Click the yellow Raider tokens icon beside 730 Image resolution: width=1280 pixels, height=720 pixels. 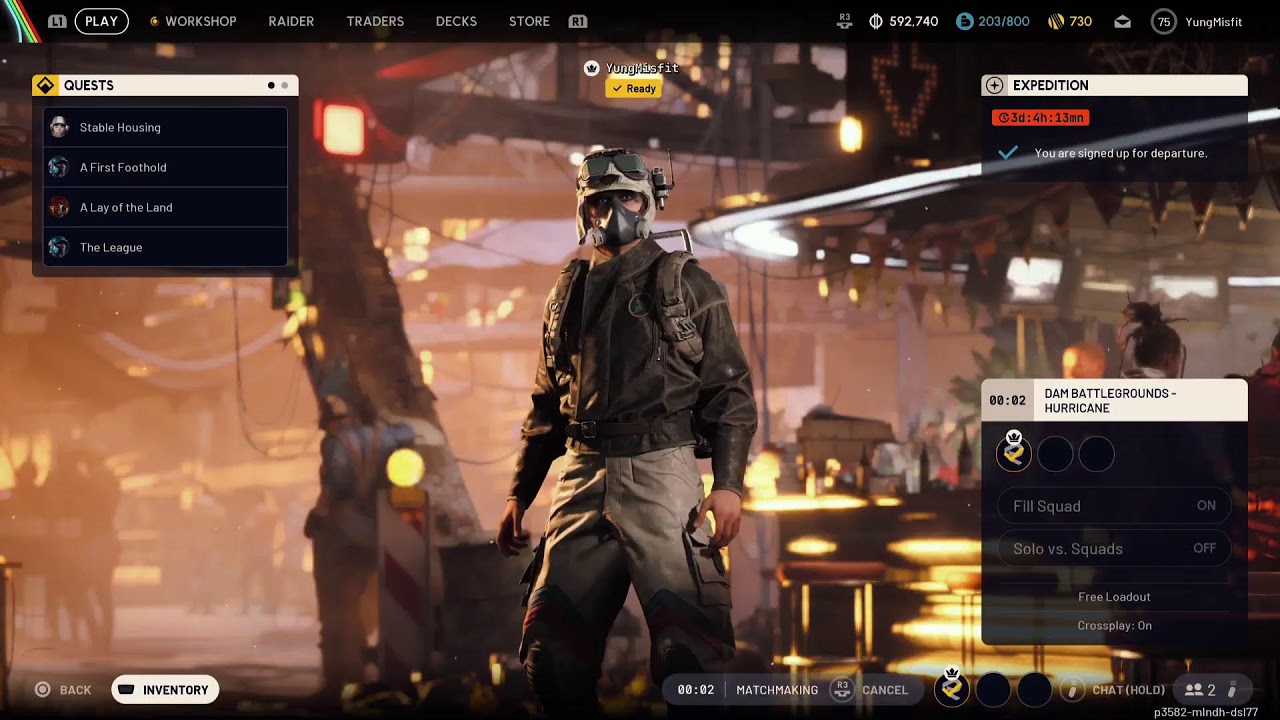click(1055, 21)
